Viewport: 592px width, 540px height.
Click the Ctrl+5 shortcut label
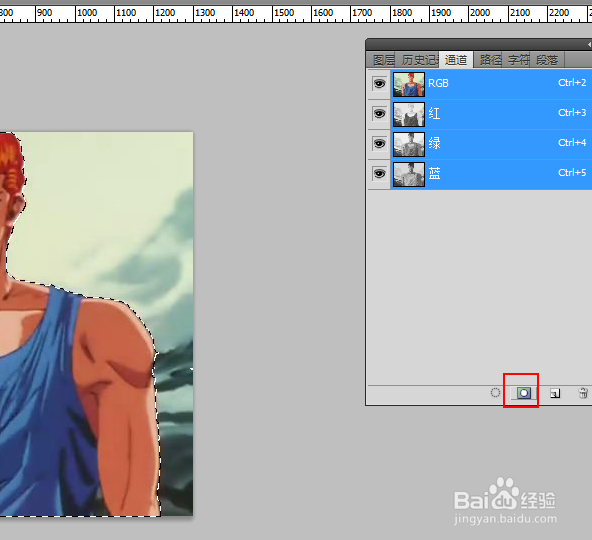(572, 173)
